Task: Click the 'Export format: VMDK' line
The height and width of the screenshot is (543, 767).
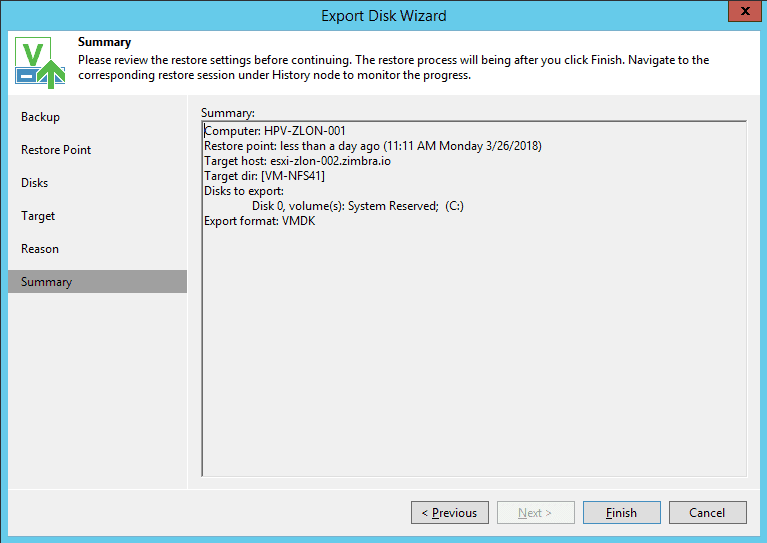Action: click(x=260, y=221)
